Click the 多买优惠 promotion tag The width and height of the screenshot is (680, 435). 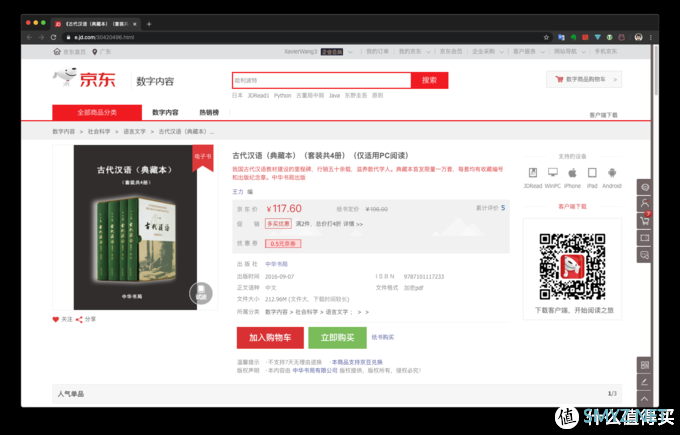(x=278, y=224)
